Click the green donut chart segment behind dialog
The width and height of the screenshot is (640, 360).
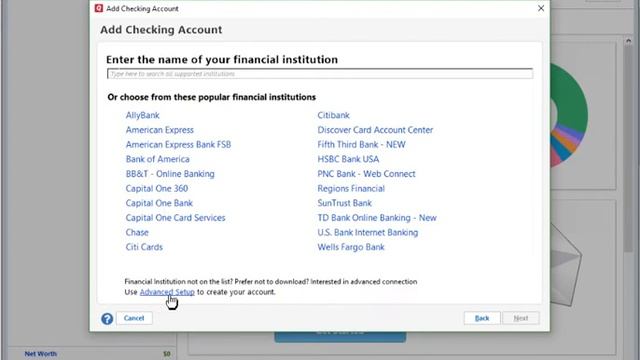pyautogui.click(x=571, y=98)
